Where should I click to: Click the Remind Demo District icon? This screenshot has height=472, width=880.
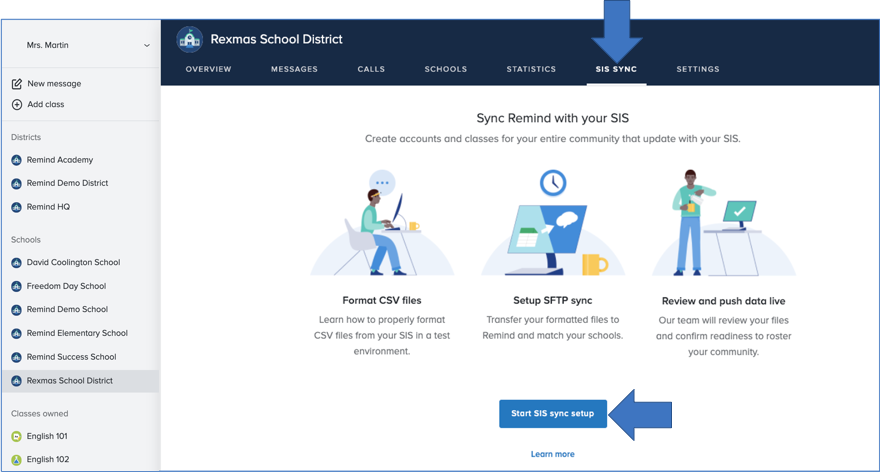(x=16, y=183)
